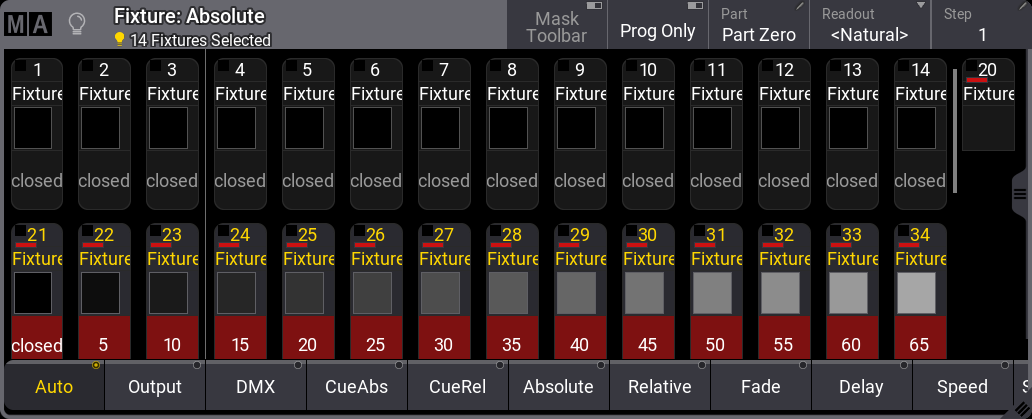The height and width of the screenshot is (419, 1032).
Task: Select fixture 34 tile showing 65
Action: (x=920, y=291)
